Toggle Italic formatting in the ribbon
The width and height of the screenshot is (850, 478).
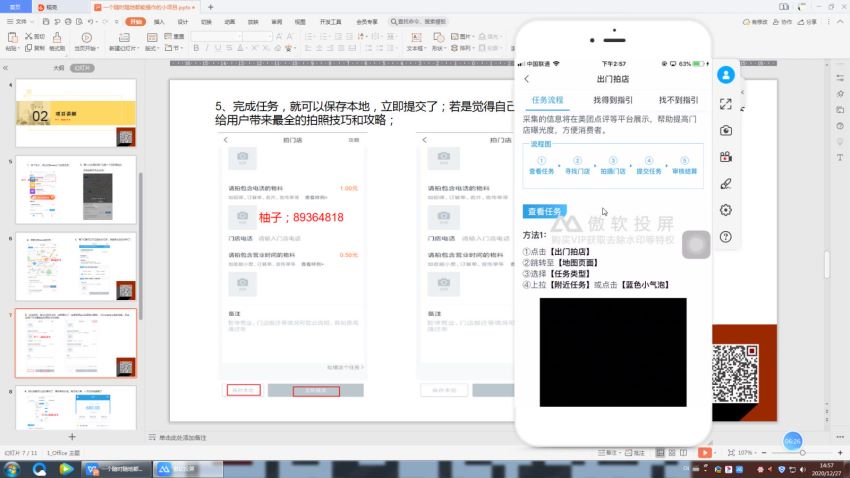pos(207,48)
